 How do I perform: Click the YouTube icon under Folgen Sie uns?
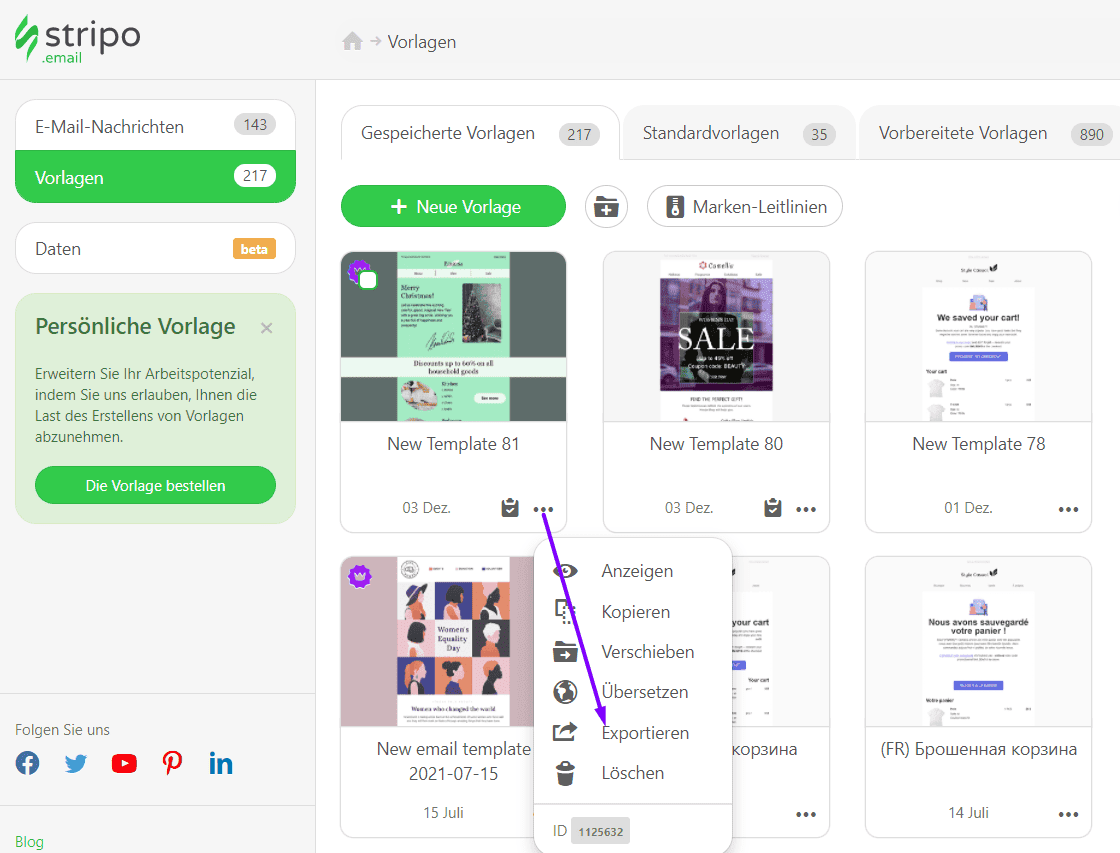(124, 763)
